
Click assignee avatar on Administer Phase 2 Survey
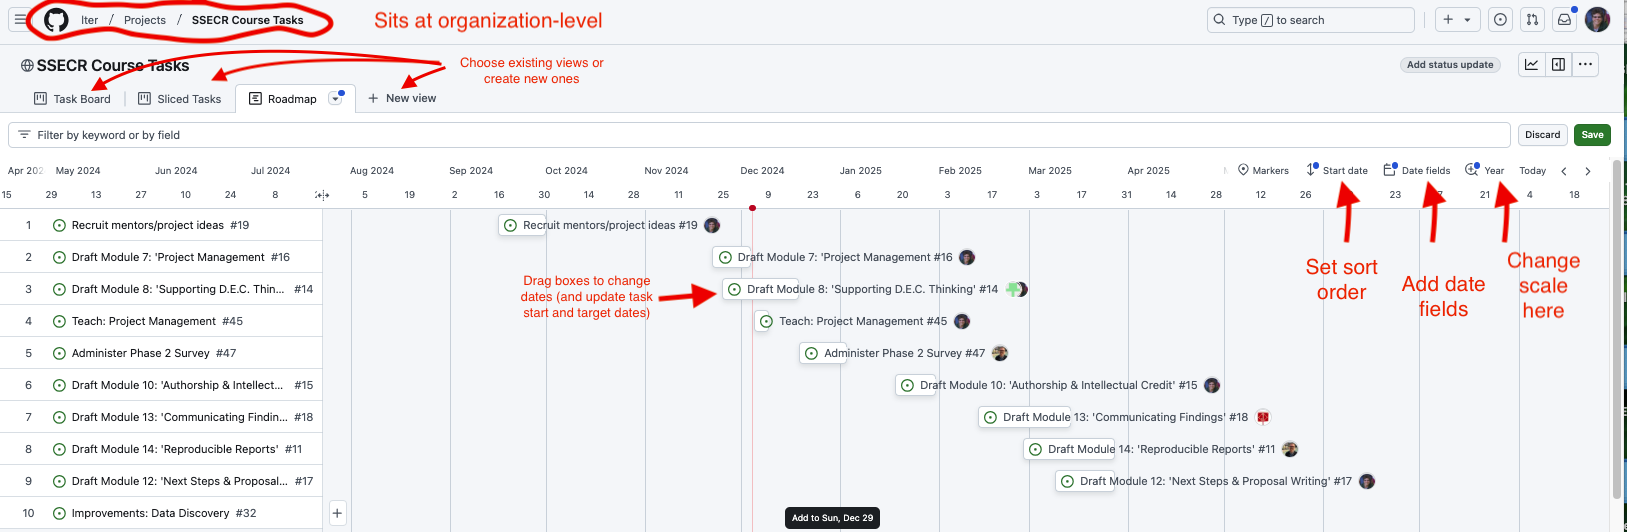999,353
